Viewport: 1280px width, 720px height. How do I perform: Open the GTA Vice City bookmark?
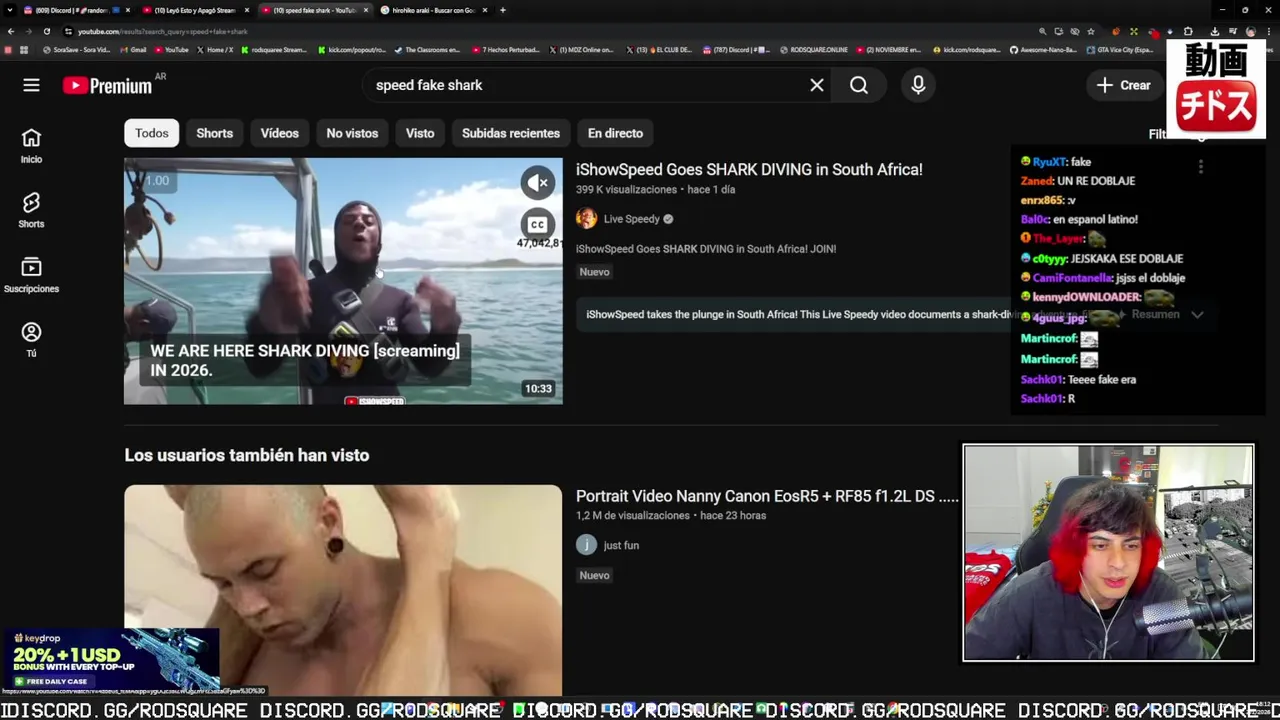pyautogui.click(x=1120, y=50)
